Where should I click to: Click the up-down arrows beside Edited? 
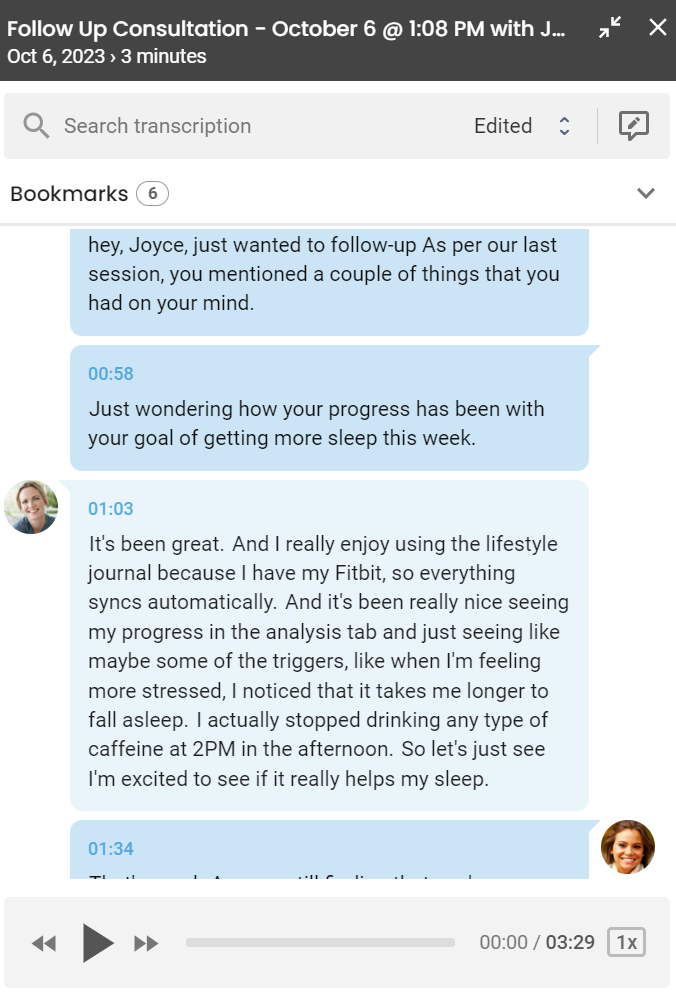coord(564,126)
